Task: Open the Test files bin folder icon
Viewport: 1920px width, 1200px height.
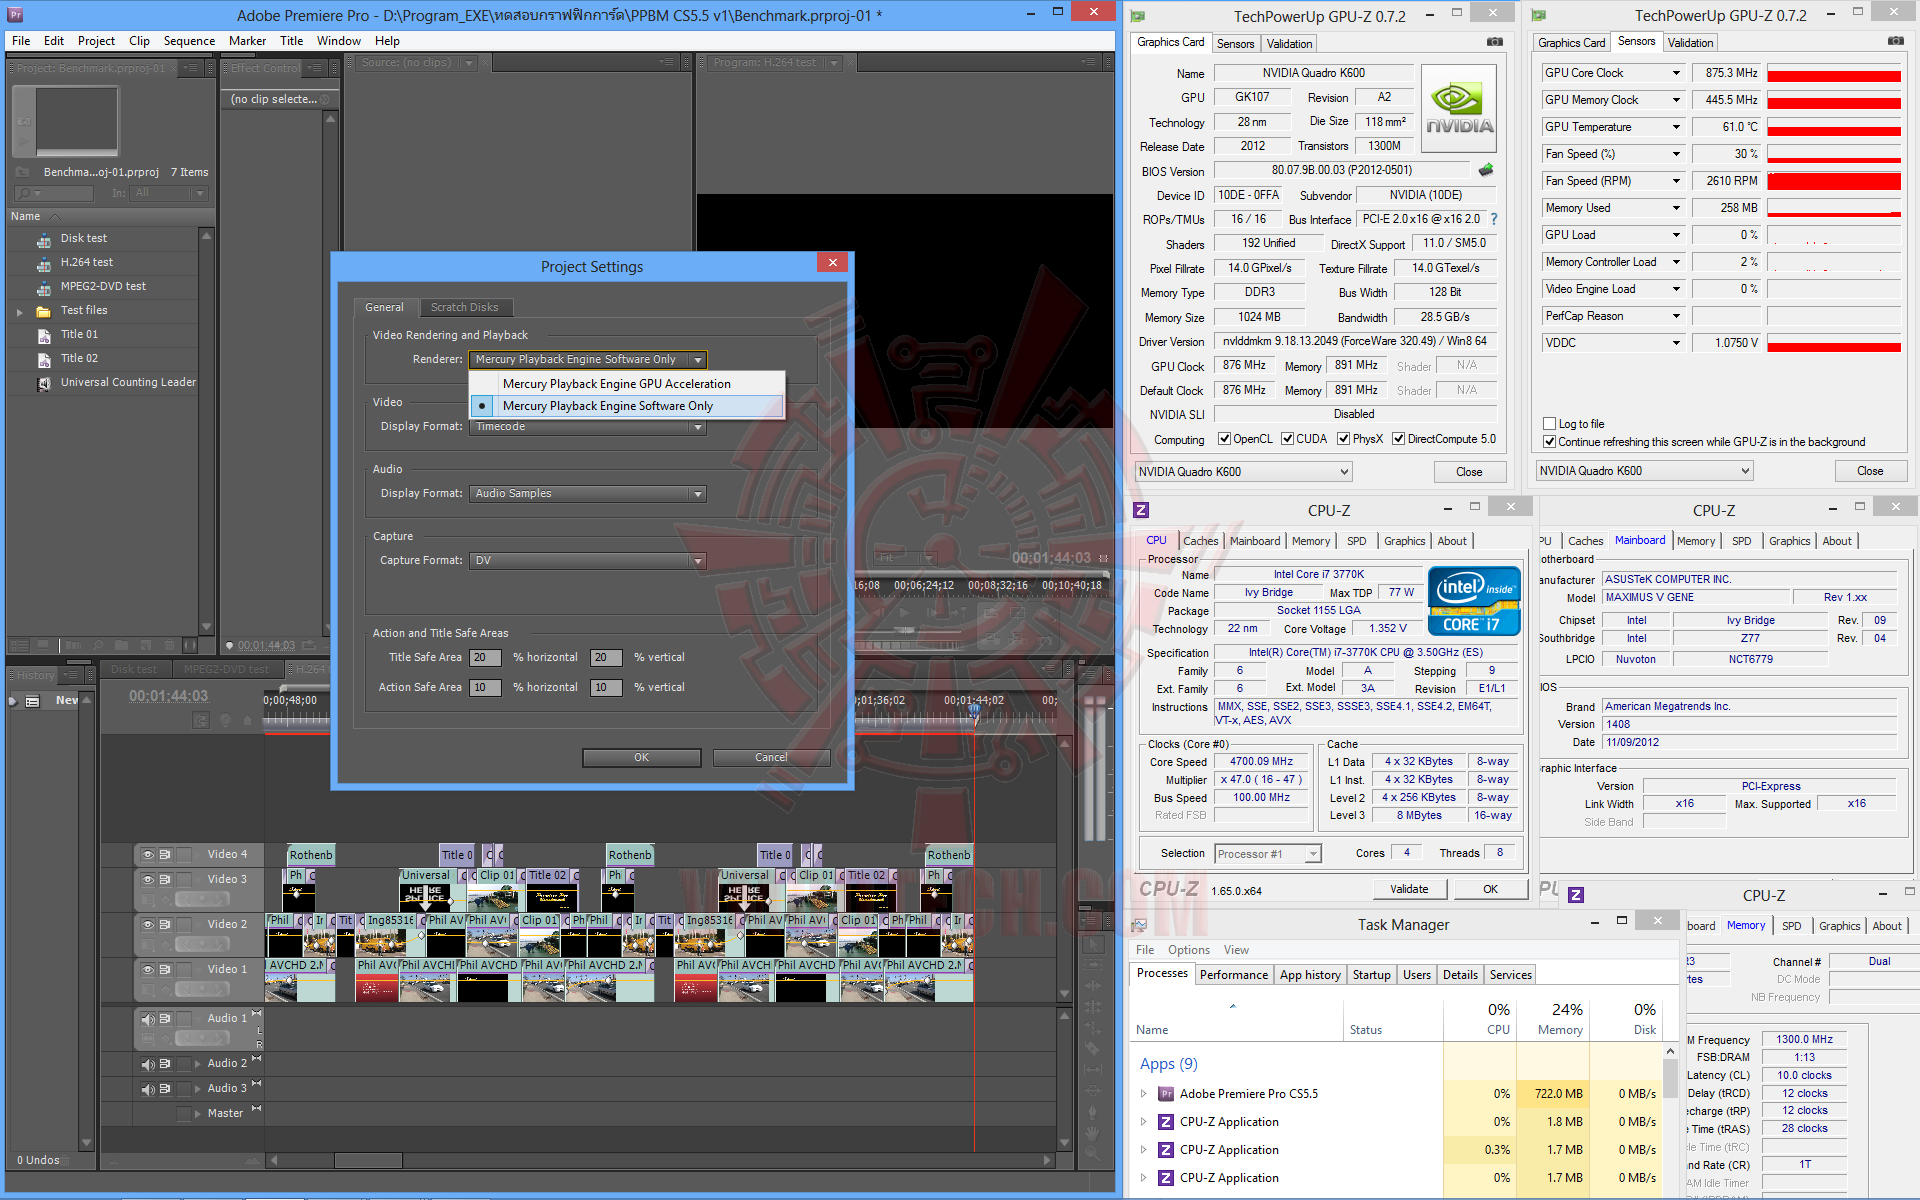Action: click(x=44, y=312)
